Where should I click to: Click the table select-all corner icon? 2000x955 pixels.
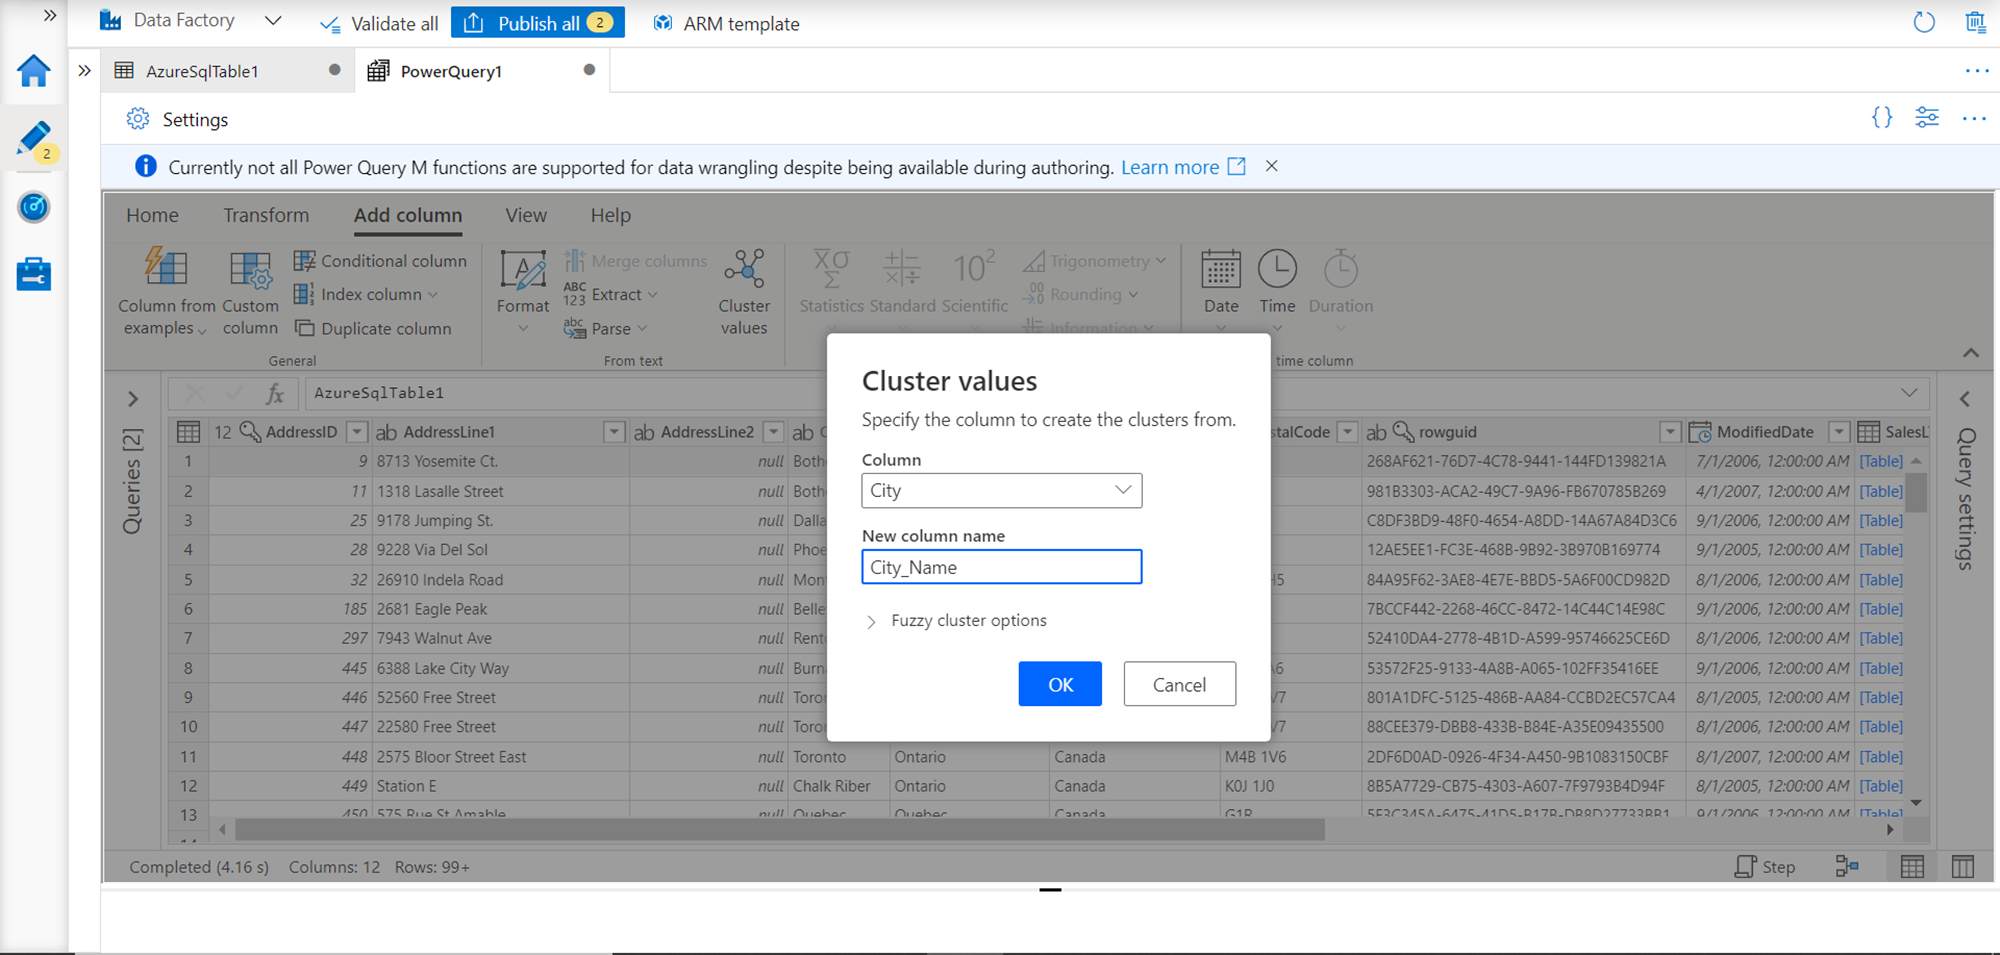(188, 432)
